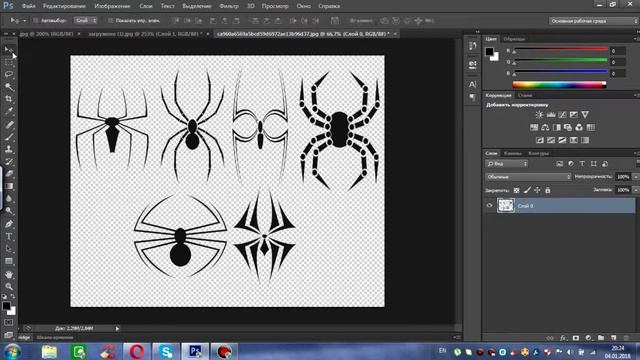
Task: Open opacity slider dropdown arrow
Action: pos(636,177)
